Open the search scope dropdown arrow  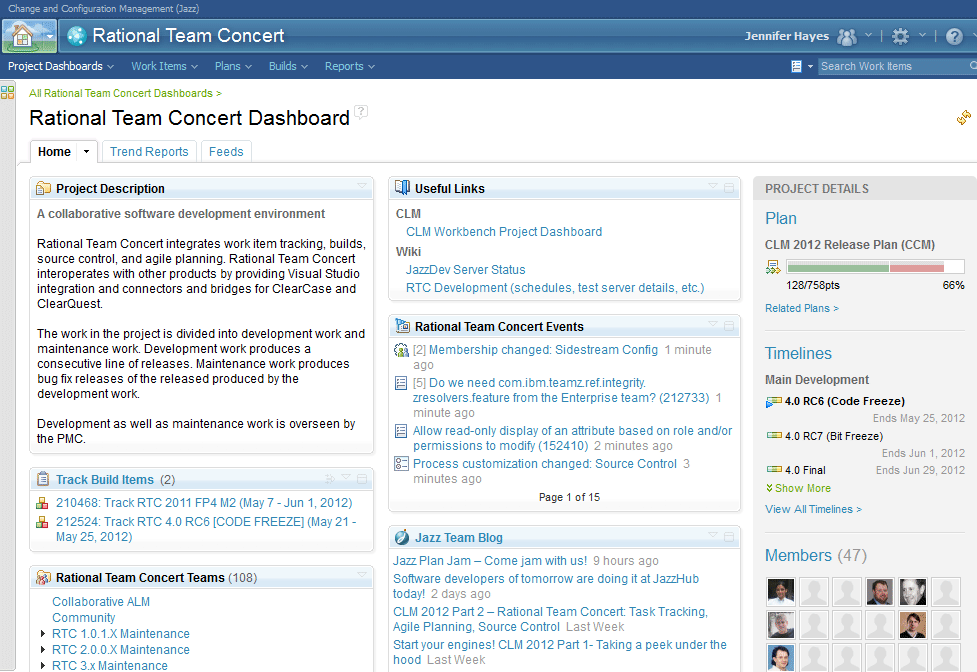click(x=810, y=66)
